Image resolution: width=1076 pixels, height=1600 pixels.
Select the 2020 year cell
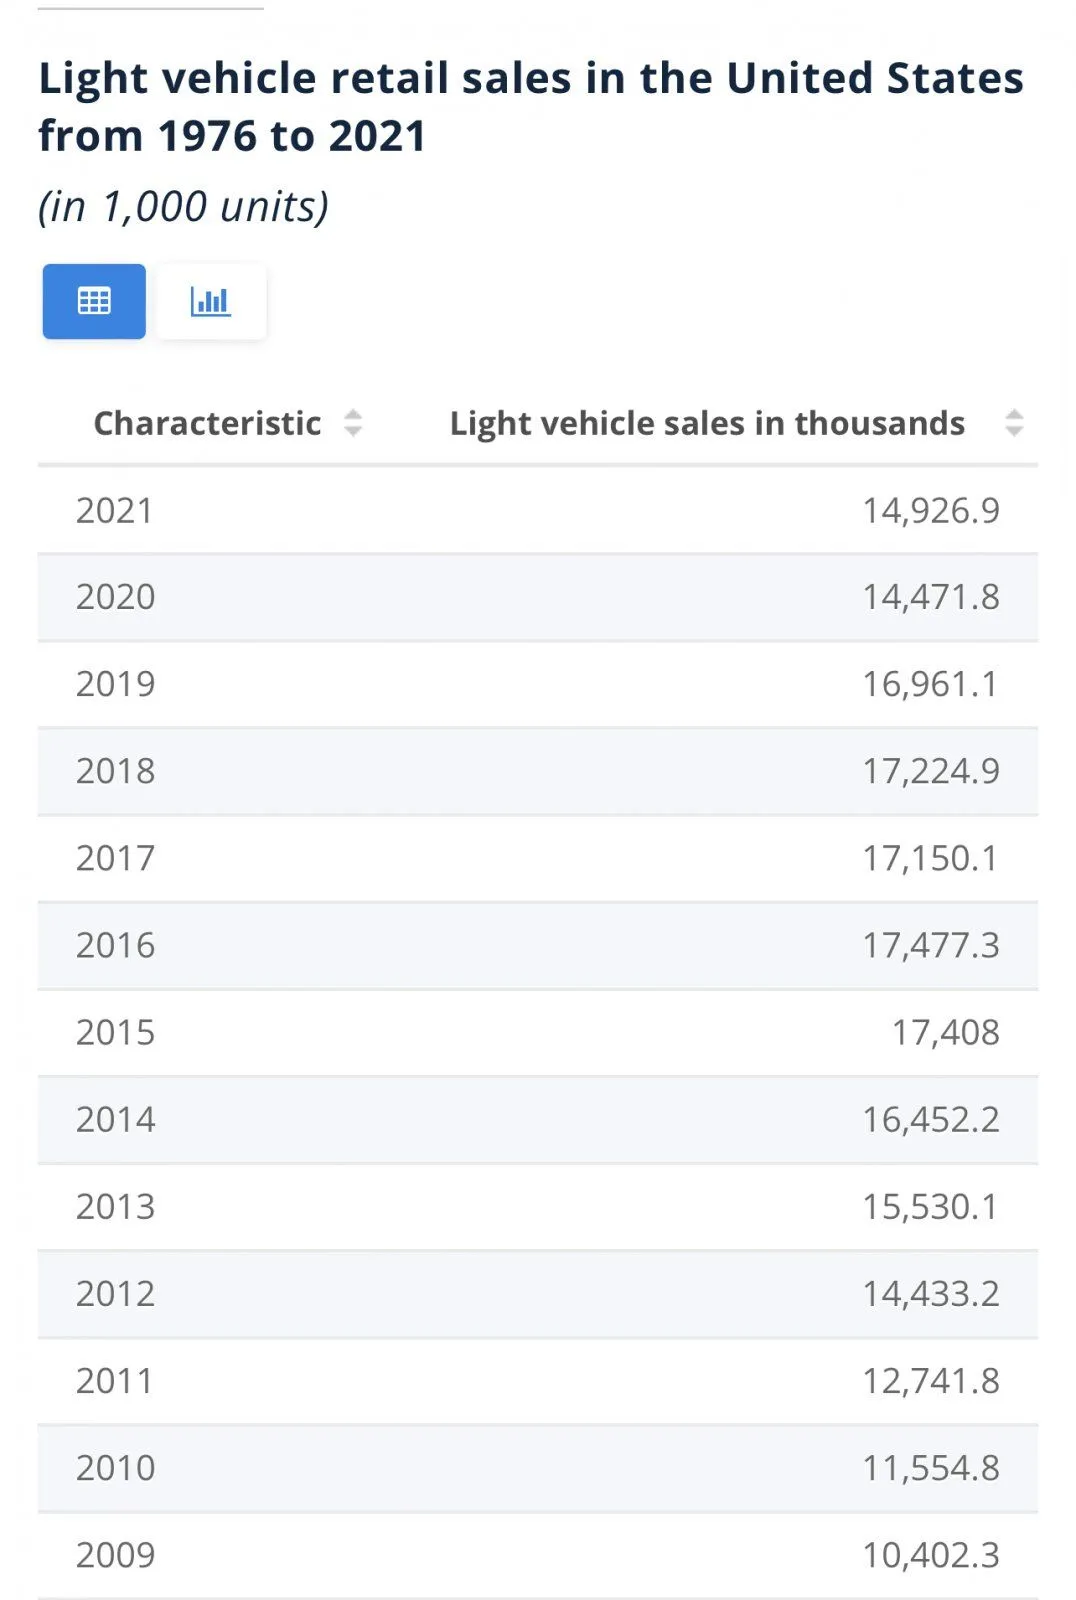click(116, 597)
